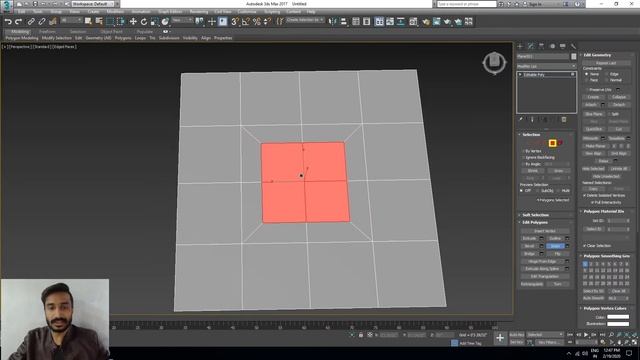Click the Render teapot icon

pyautogui.click(x=447, y=22)
